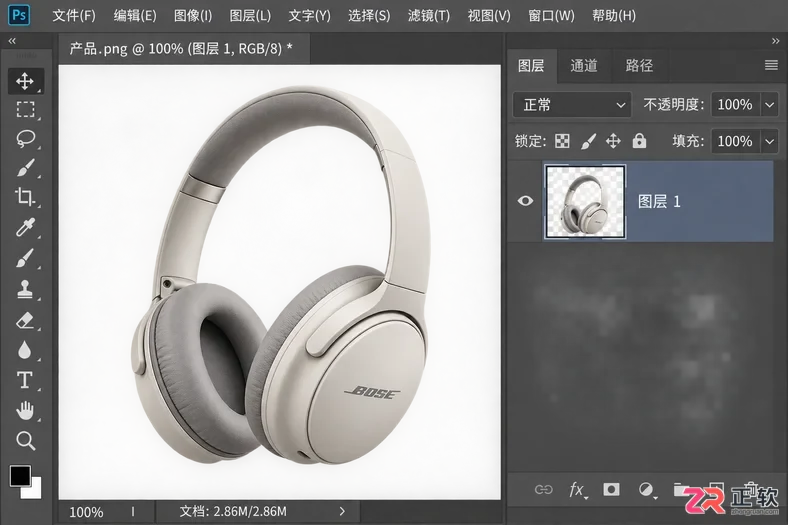
Task: Toggle lock image pixels brush icon
Action: (588, 141)
